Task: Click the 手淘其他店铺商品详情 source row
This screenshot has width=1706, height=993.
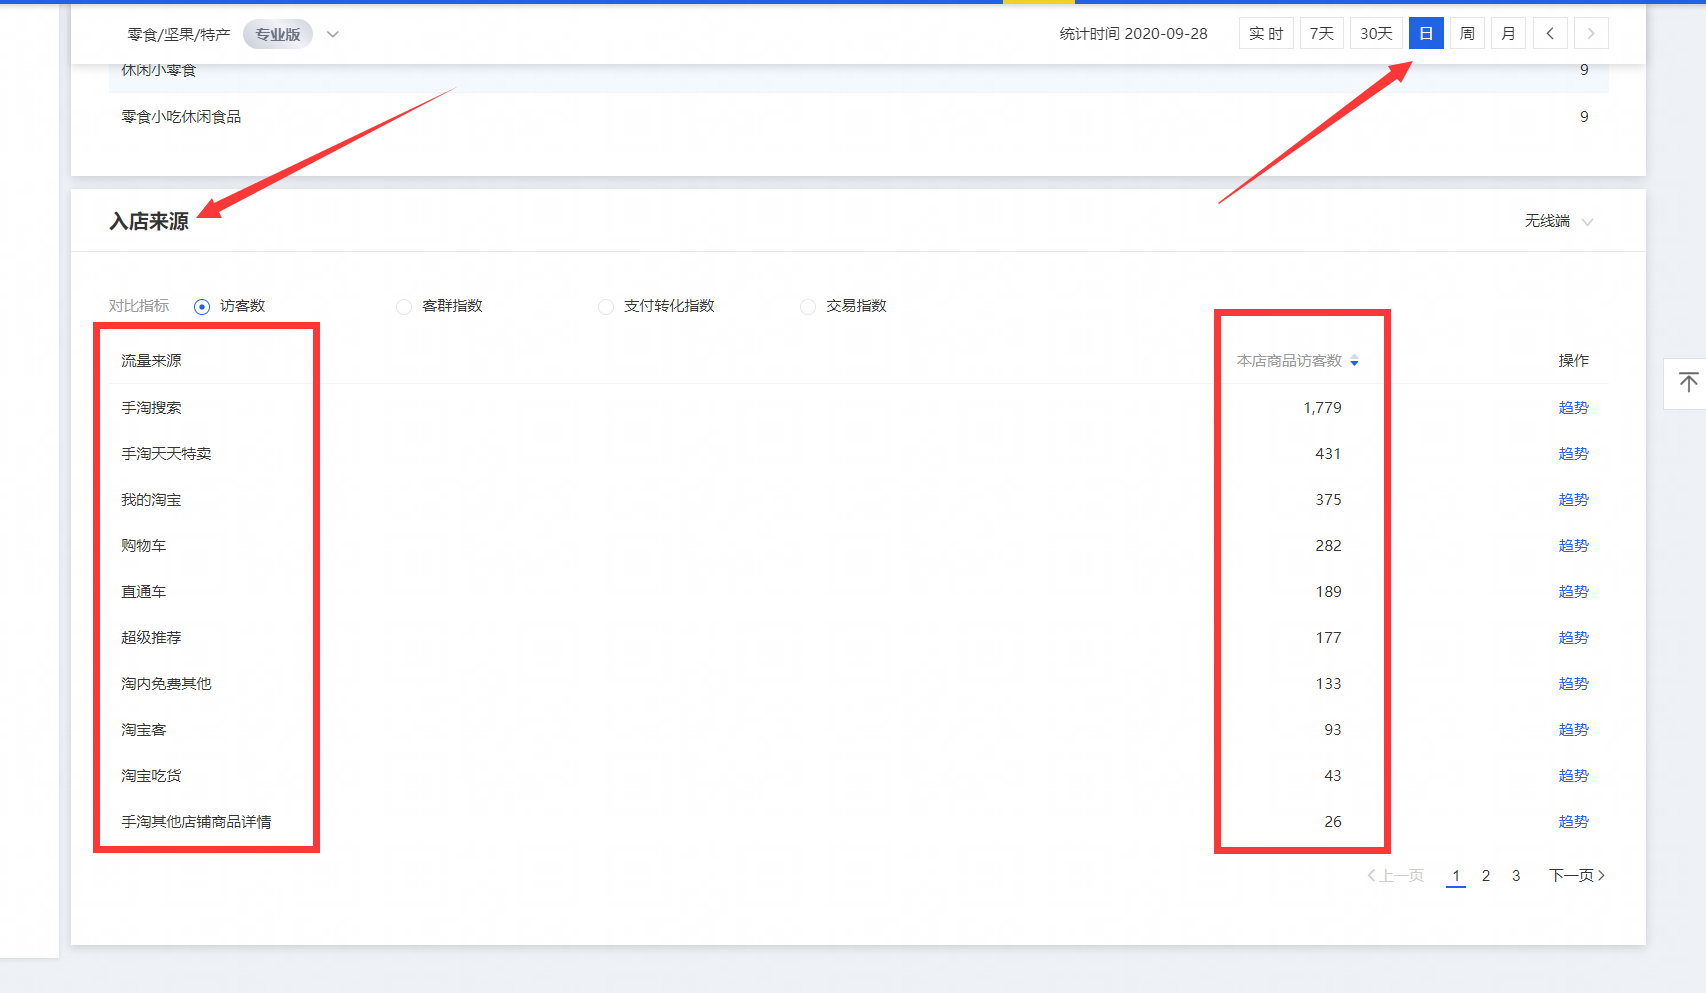Action: point(858,822)
